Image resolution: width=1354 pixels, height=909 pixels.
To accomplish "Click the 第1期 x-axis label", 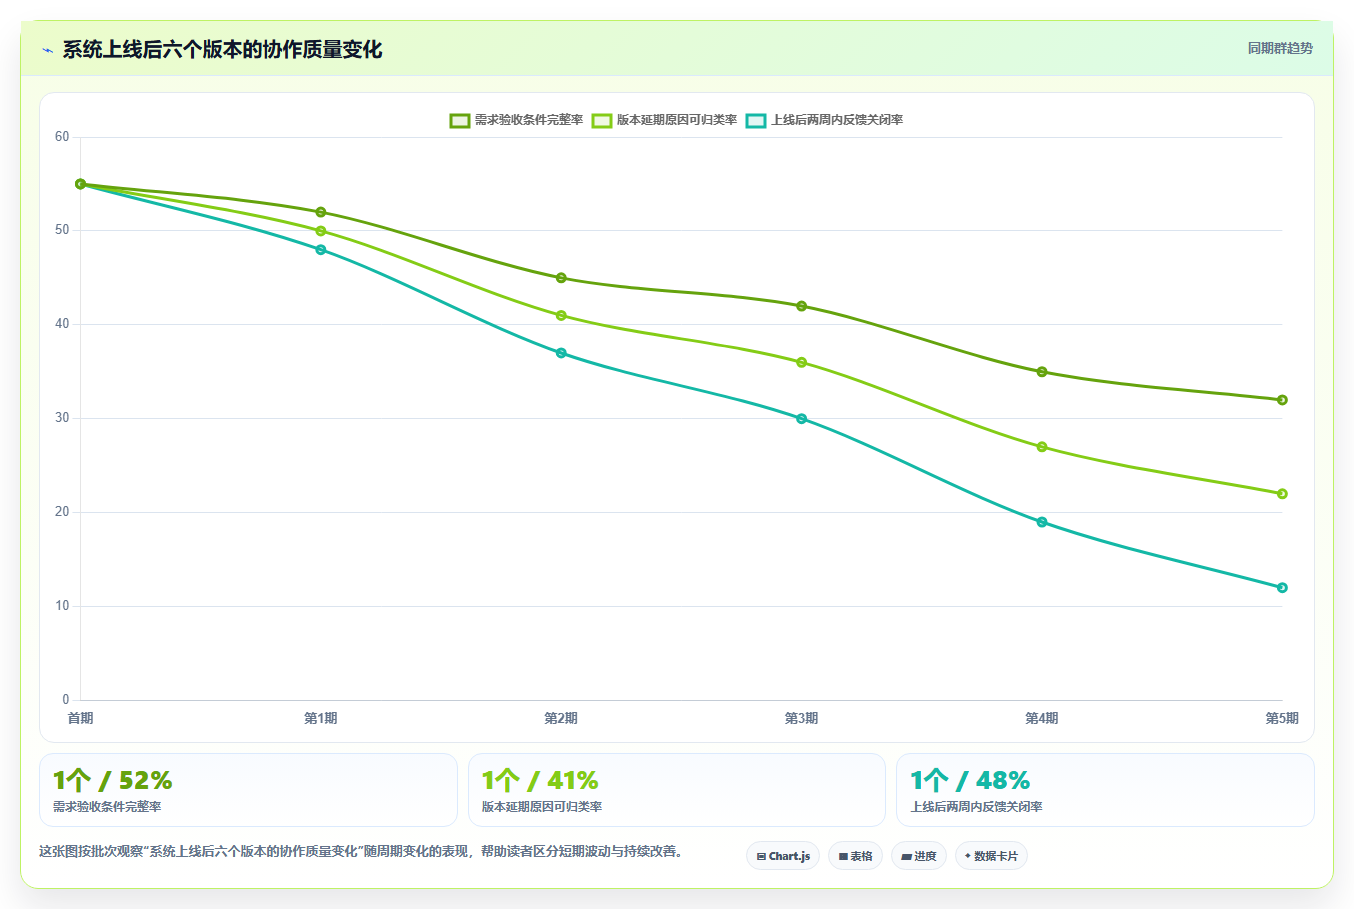I will pos(321,718).
